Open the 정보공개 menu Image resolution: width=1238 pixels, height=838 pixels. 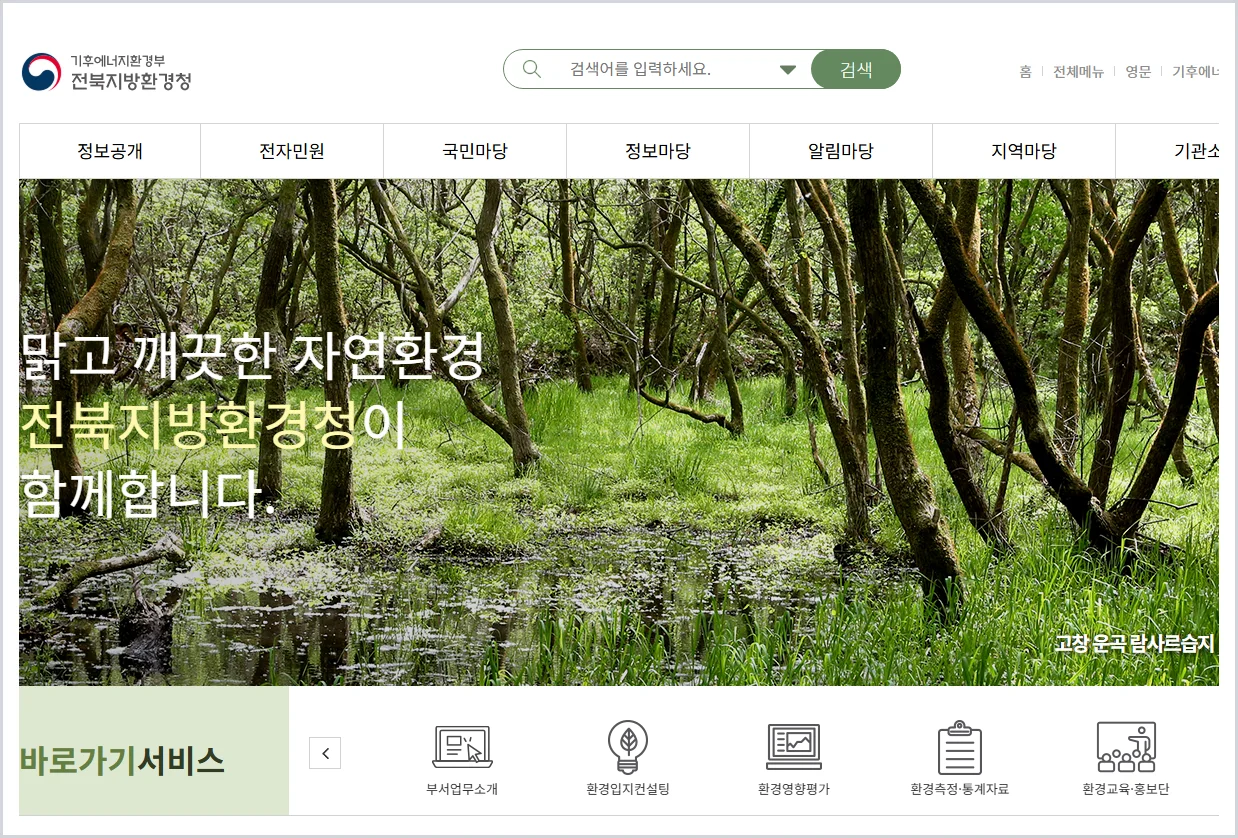click(x=110, y=152)
